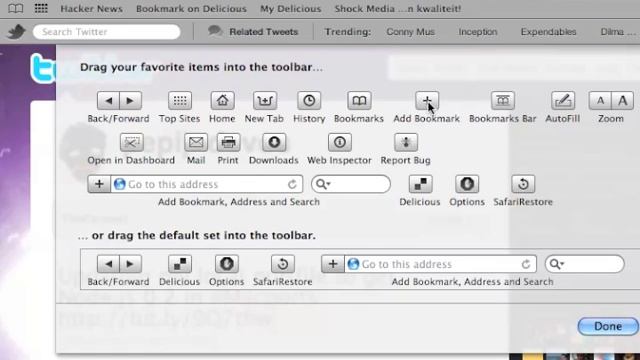Click the Options icon in default set
Image resolution: width=640 pixels, height=360 pixels.
(x=227, y=264)
